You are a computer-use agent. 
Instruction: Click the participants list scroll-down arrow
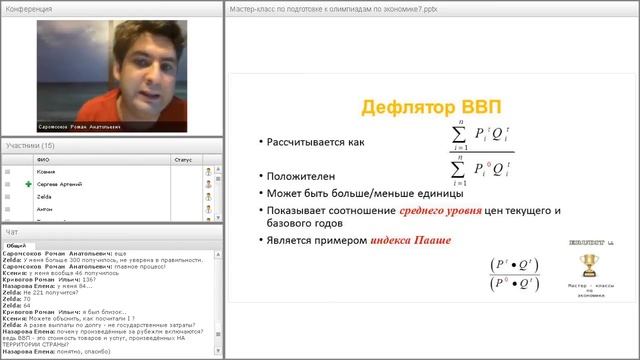click(x=218, y=218)
